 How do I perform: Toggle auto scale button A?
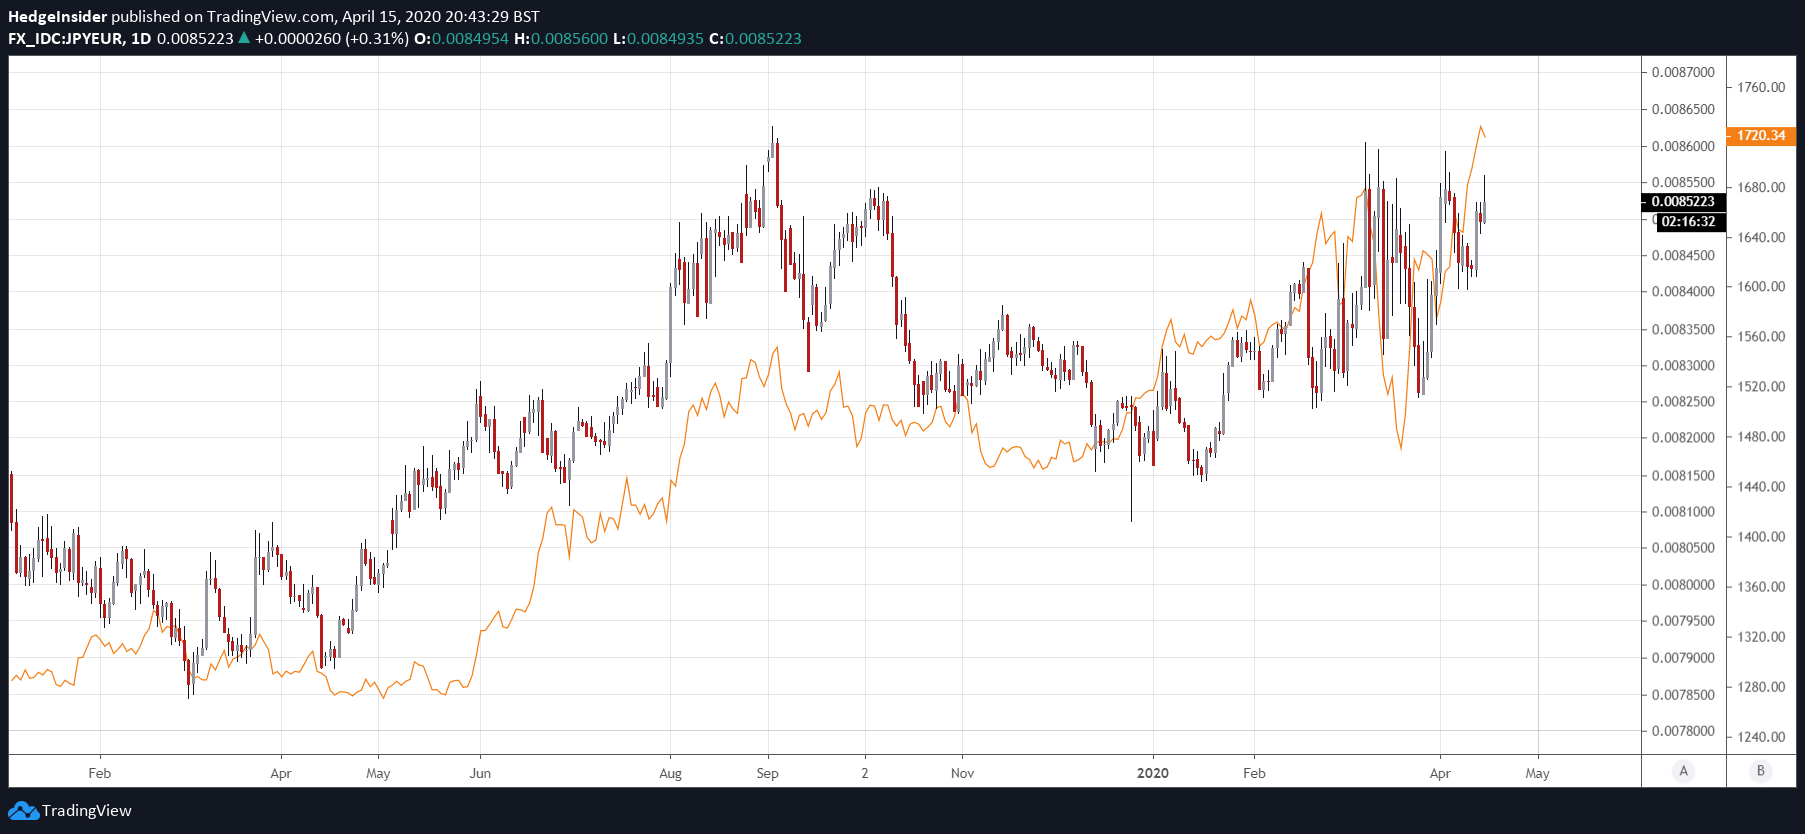coord(1684,771)
